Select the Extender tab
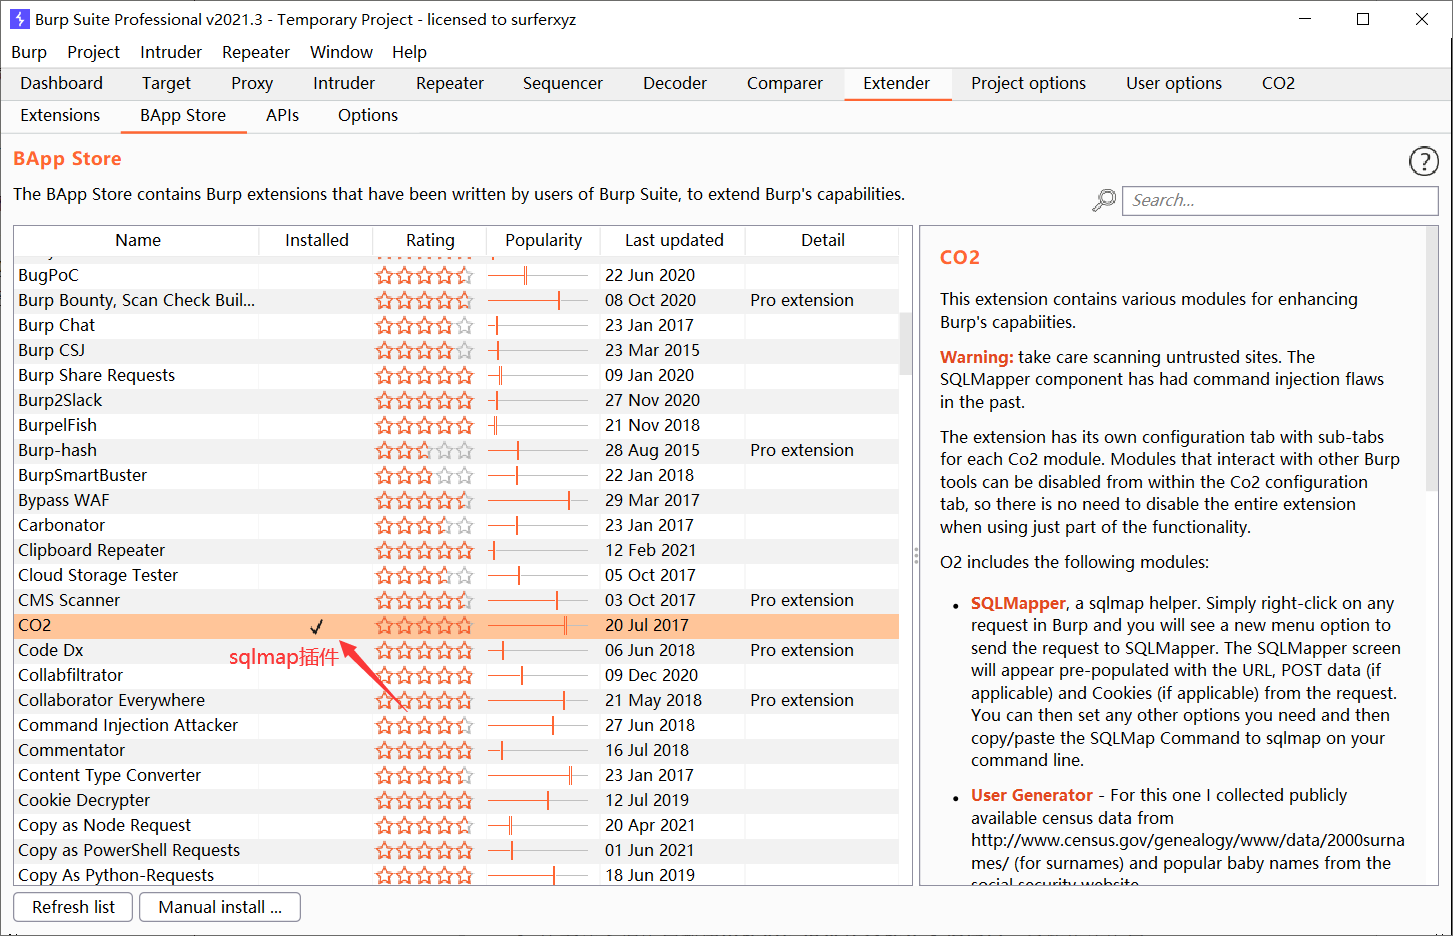The width and height of the screenshot is (1453, 936). 897,83
